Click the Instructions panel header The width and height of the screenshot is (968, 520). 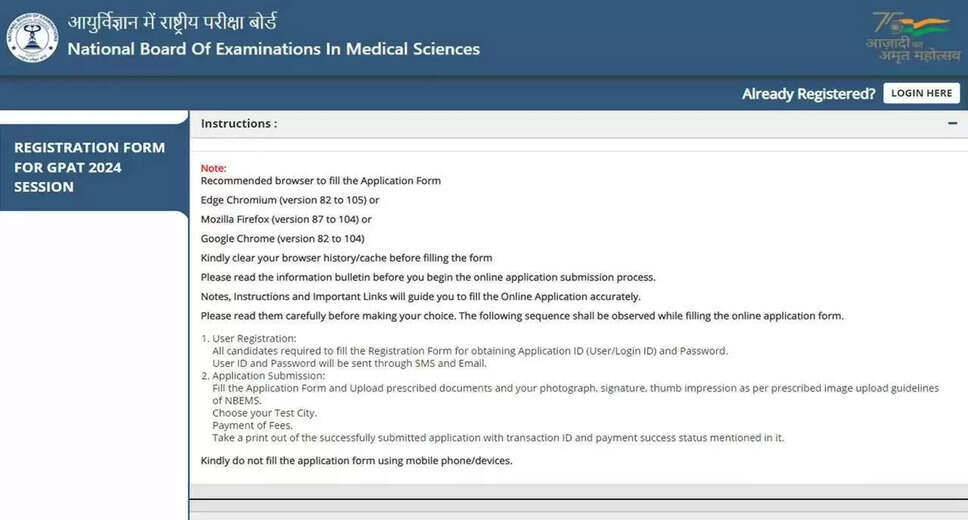pyautogui.click(x=578, y=124)
